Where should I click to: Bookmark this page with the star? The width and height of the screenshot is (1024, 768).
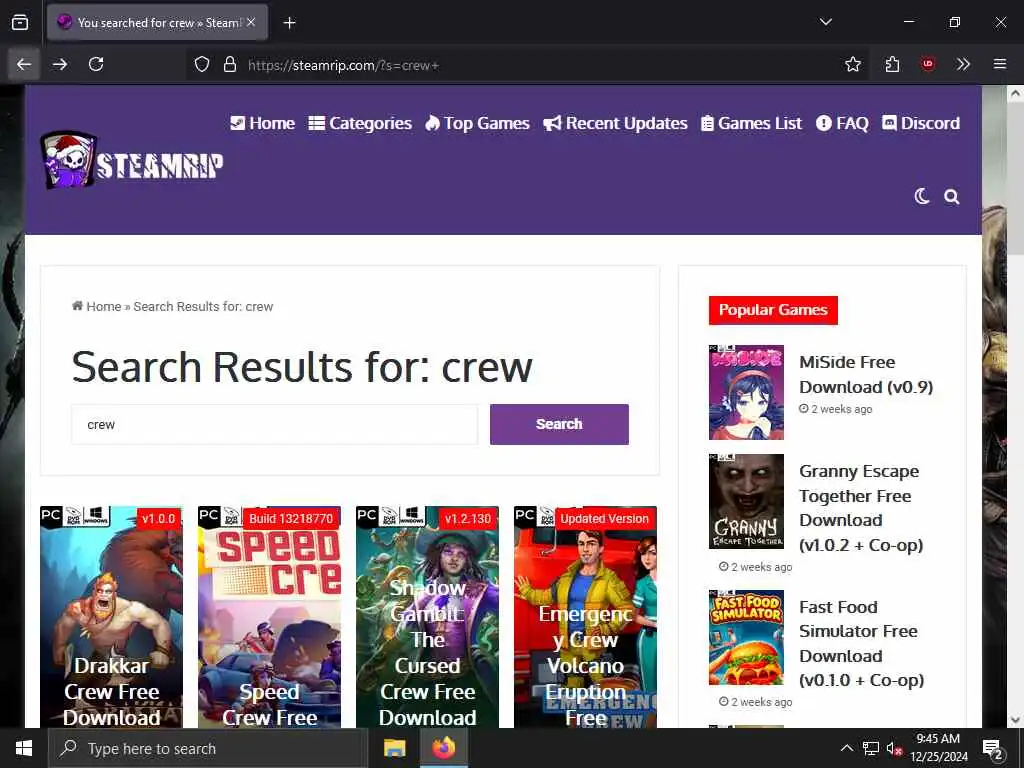click(852, 64)
